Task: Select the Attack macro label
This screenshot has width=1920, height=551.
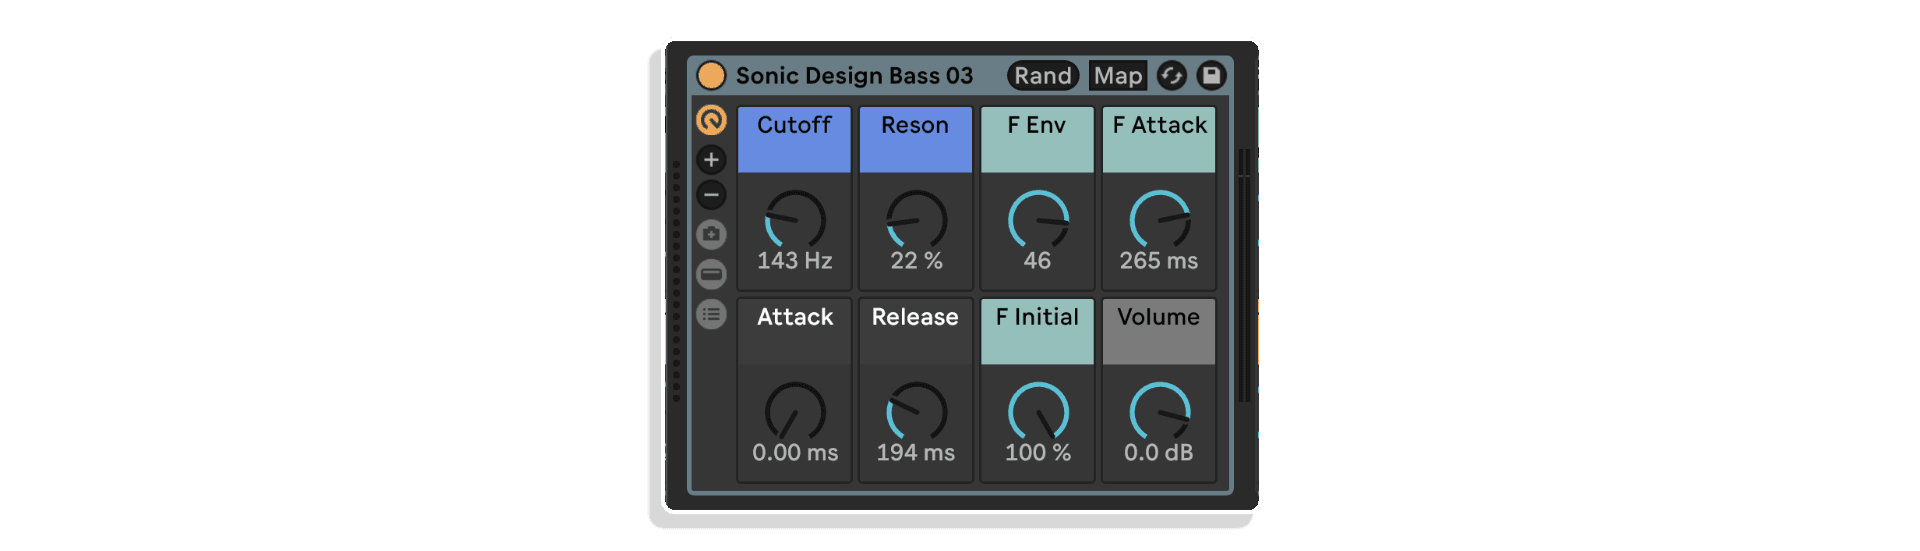Action: pos(795,332)
